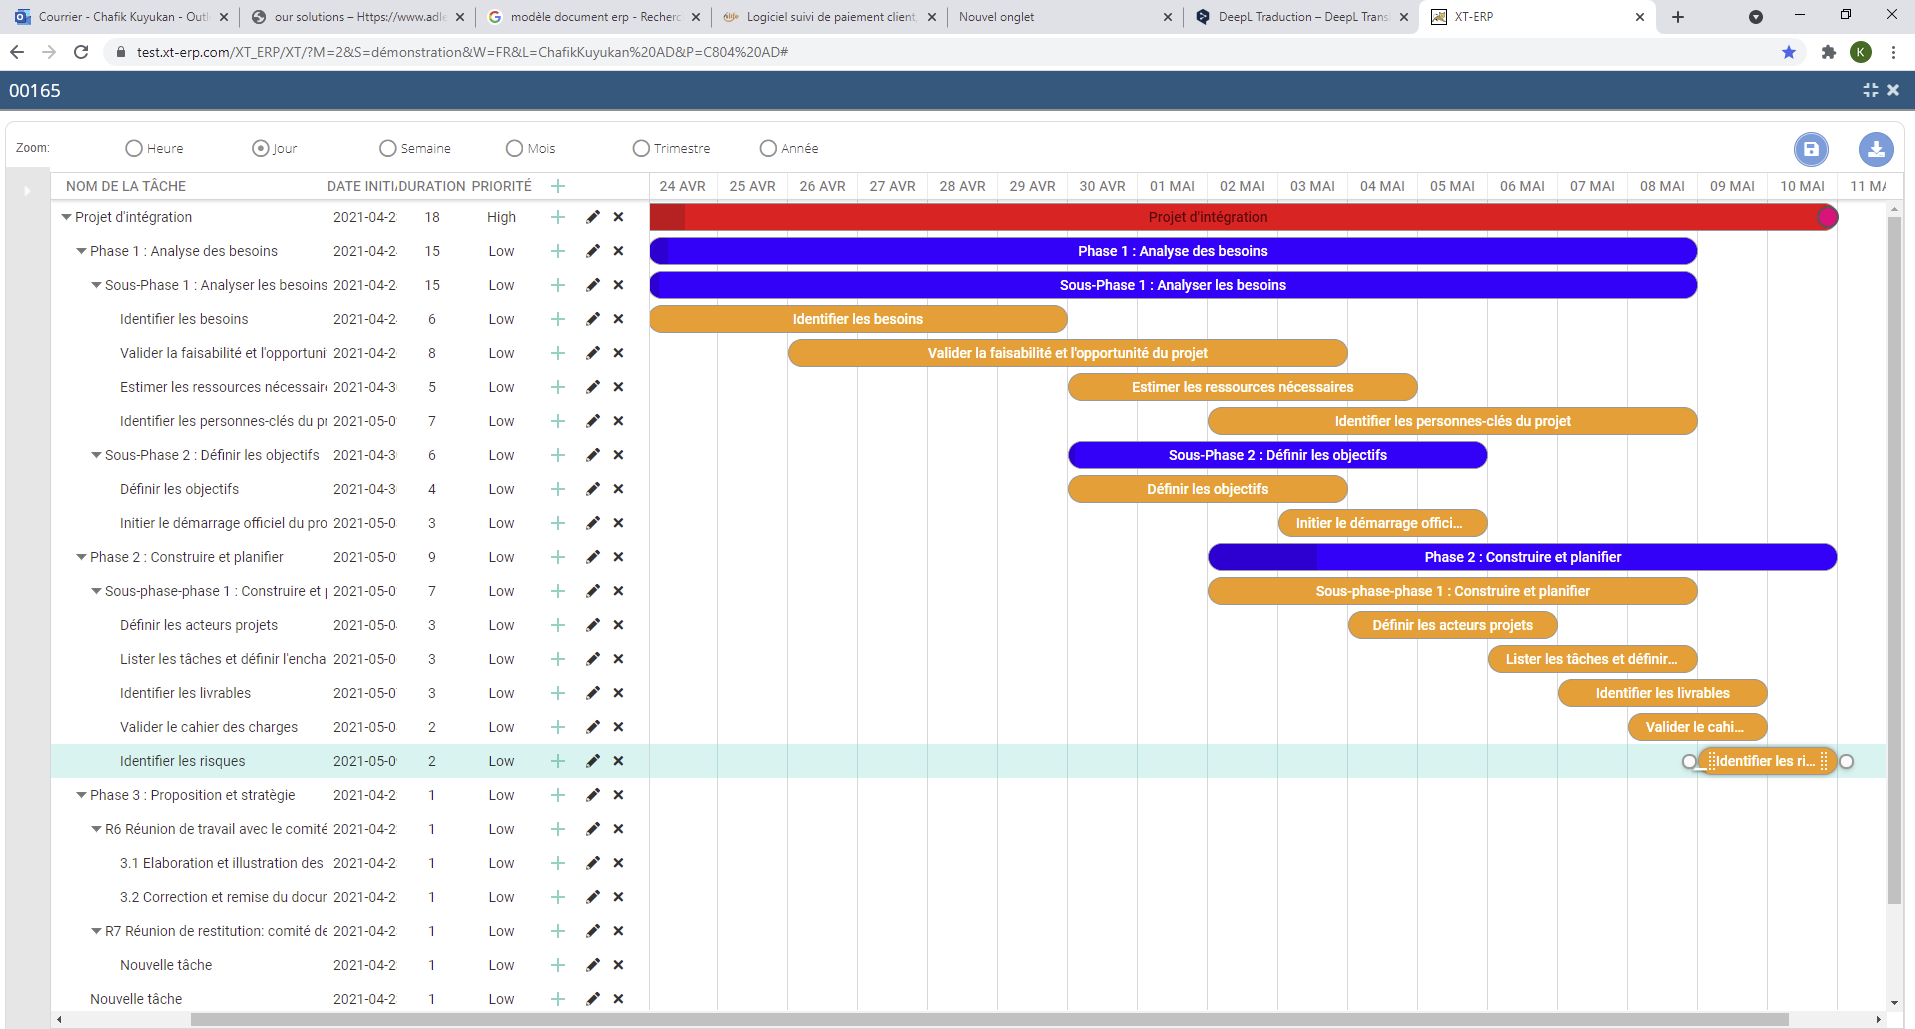
Task: Switch to the our solutions browser tab
Action: click(x=358, y=17)
